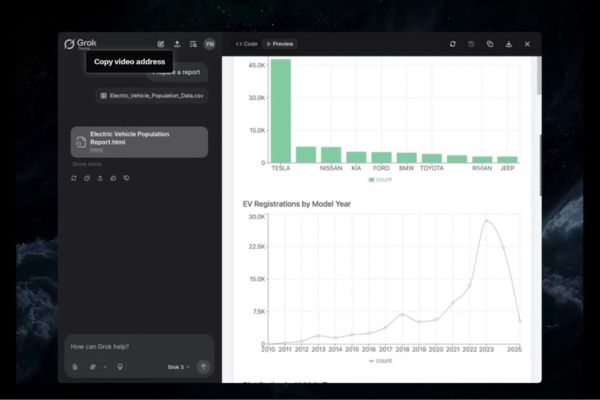Toggle the DeepSearch icon in the input bar
This screenshot has width=600, height=400.
pos(93,367)
